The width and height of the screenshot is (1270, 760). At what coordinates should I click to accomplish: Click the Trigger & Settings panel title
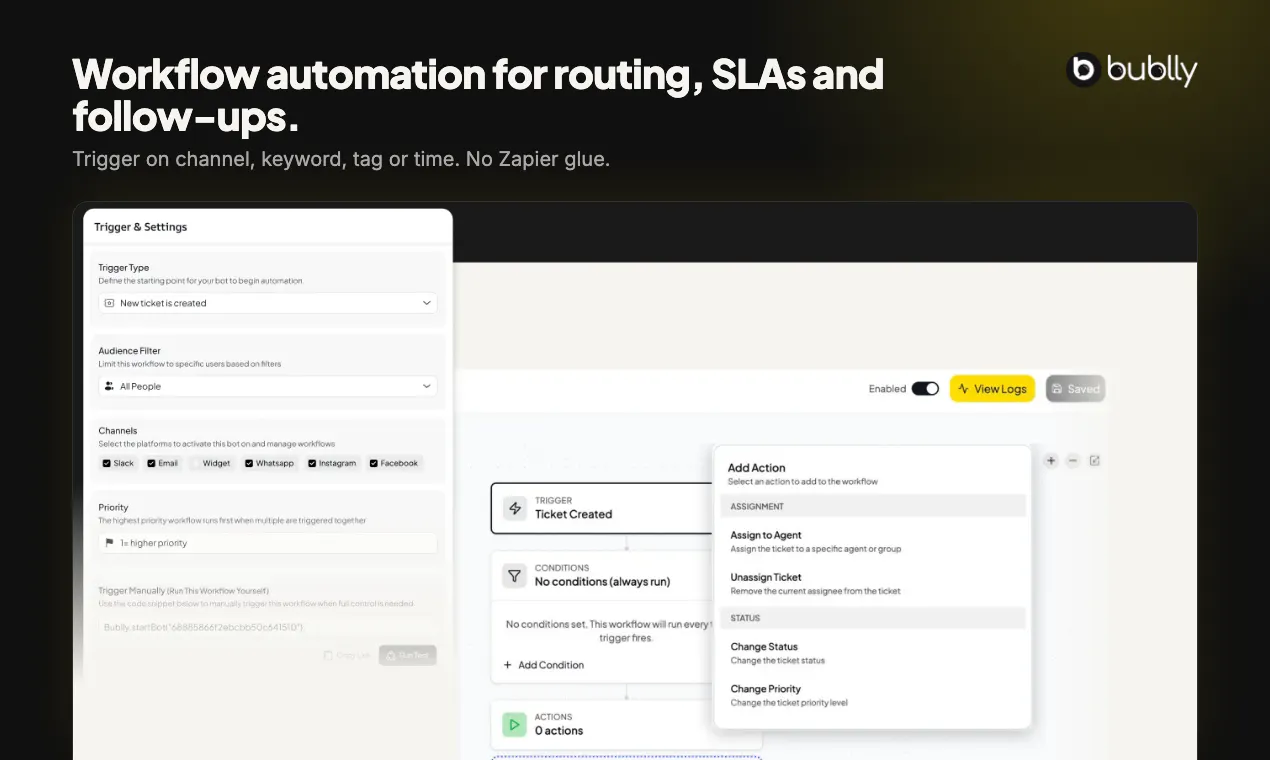pyautogui.click(x=141, y=227)
